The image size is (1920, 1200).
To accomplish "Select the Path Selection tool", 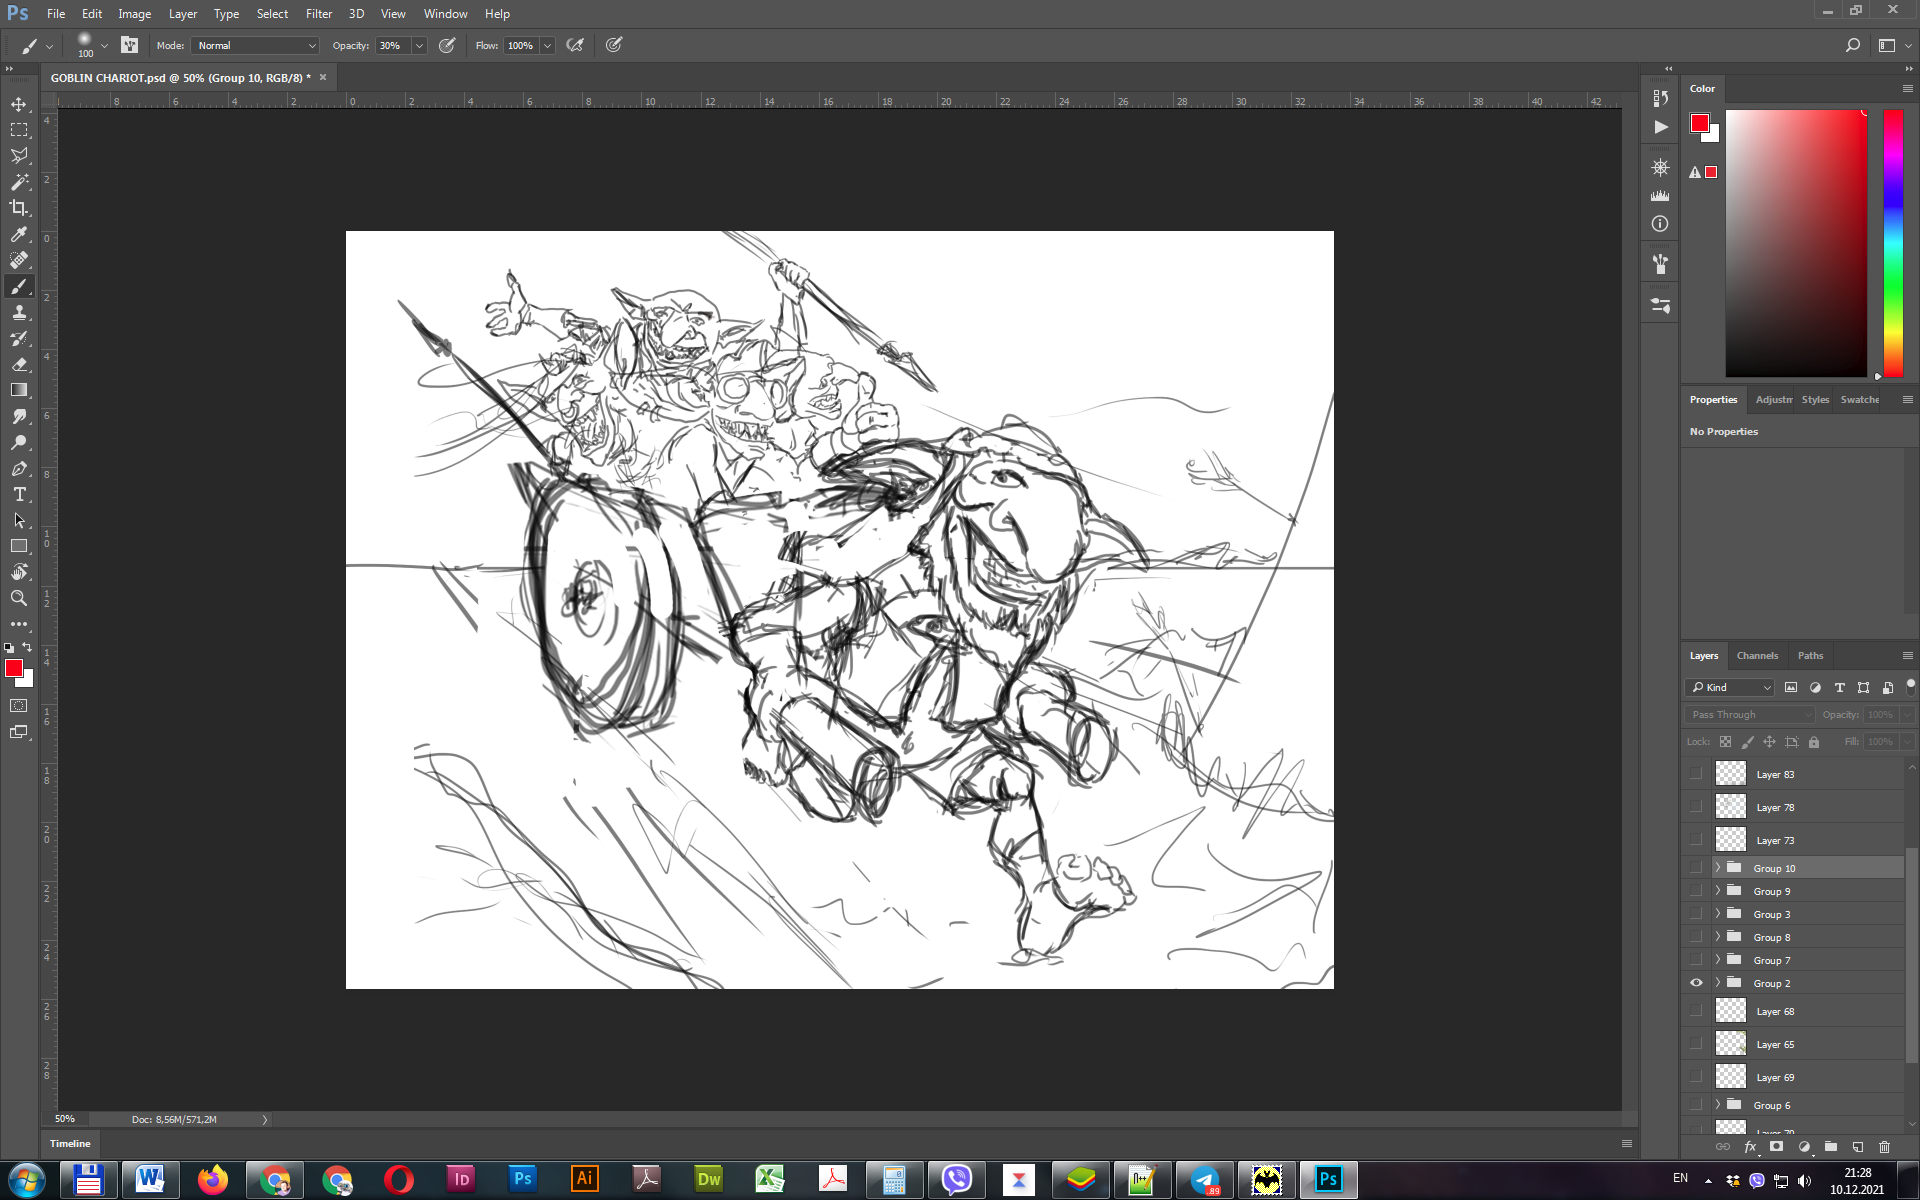I will [19, 520].
